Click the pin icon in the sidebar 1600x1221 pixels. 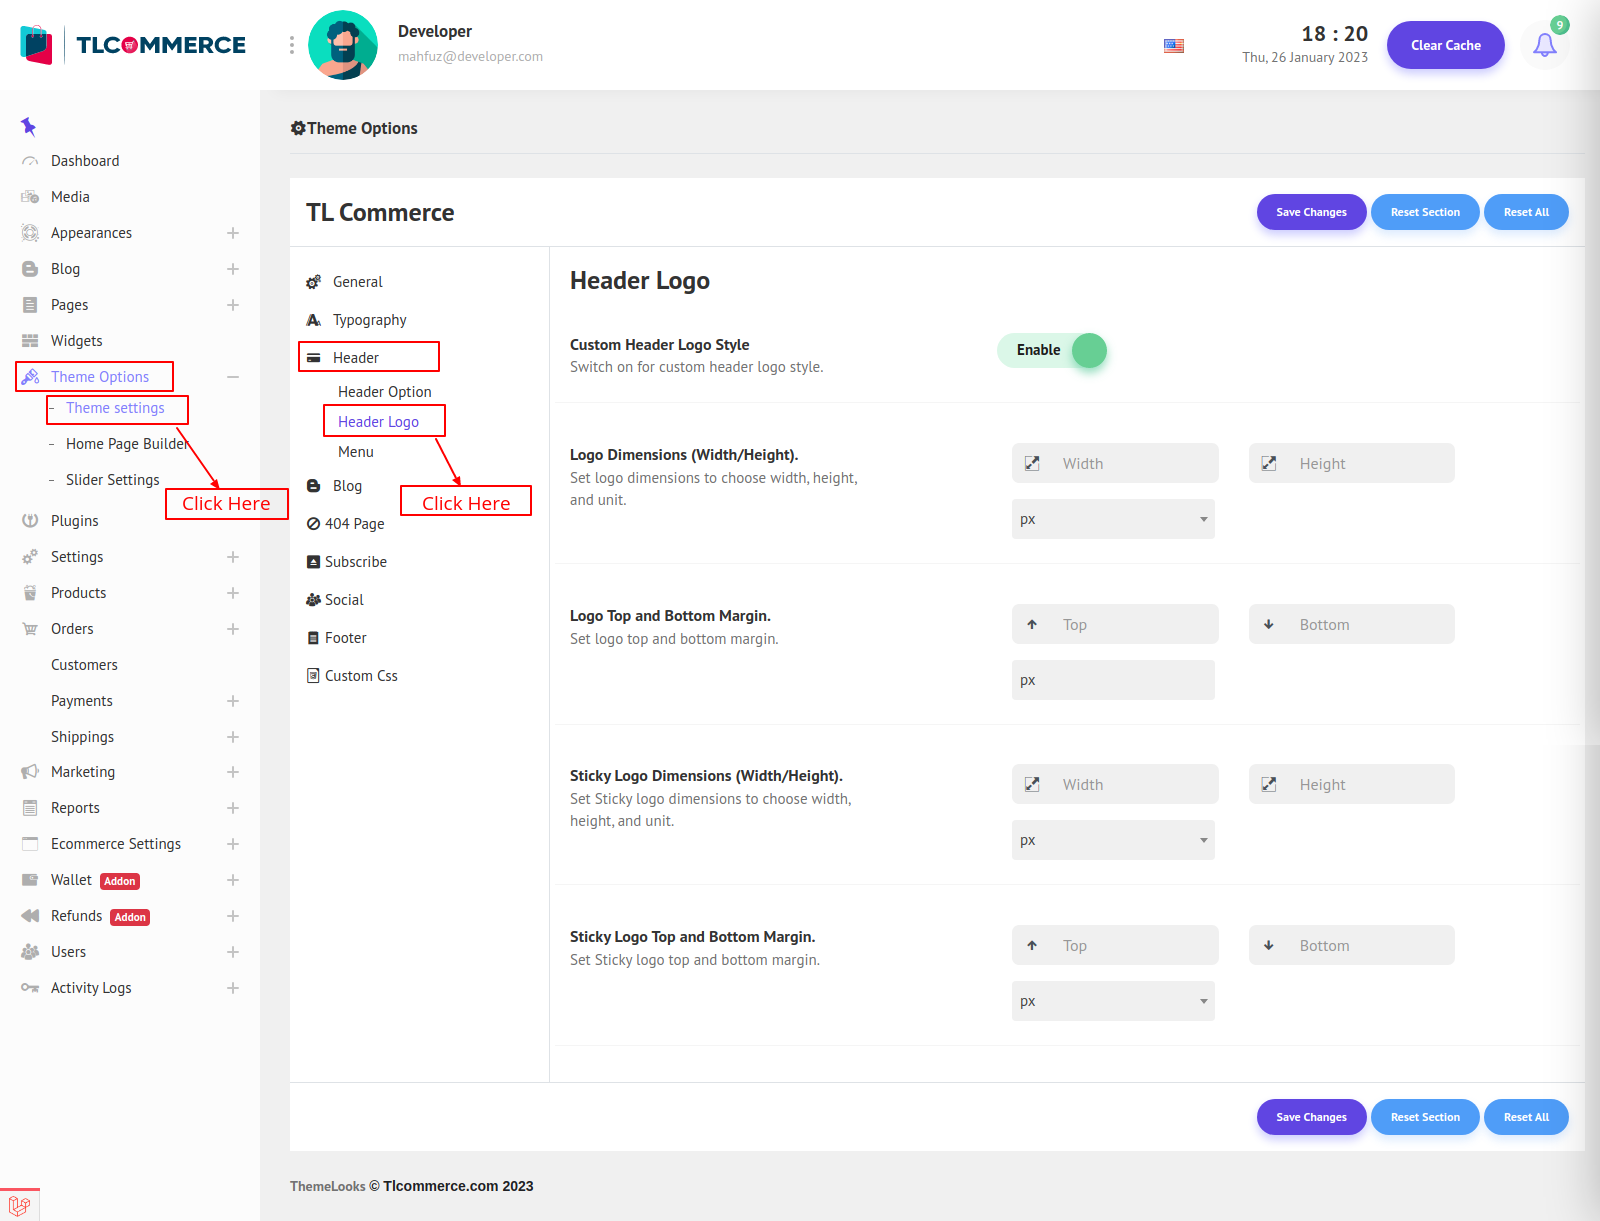pos(28,126)
